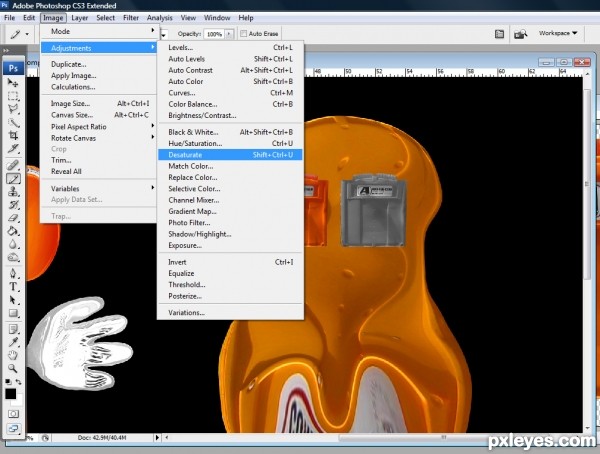The height and width of the screenshot is (454, 600).
Task: Expand the Rotate Canvas submenu
Action: coord(99,138)
